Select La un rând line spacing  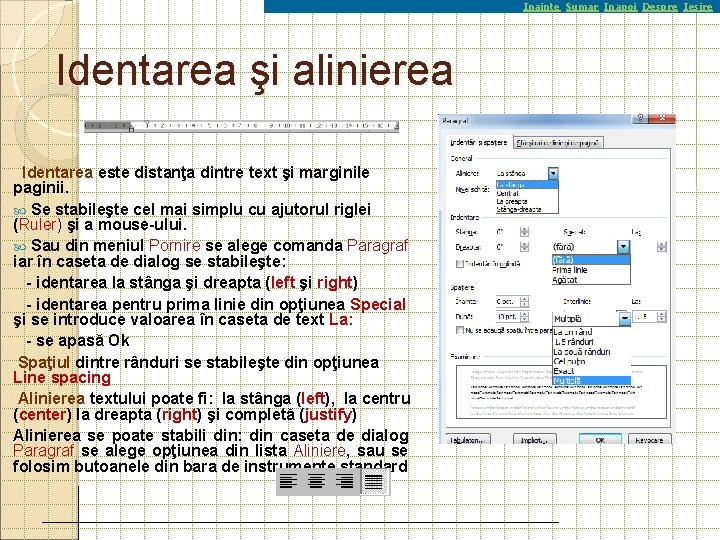[x=591, y=332]
